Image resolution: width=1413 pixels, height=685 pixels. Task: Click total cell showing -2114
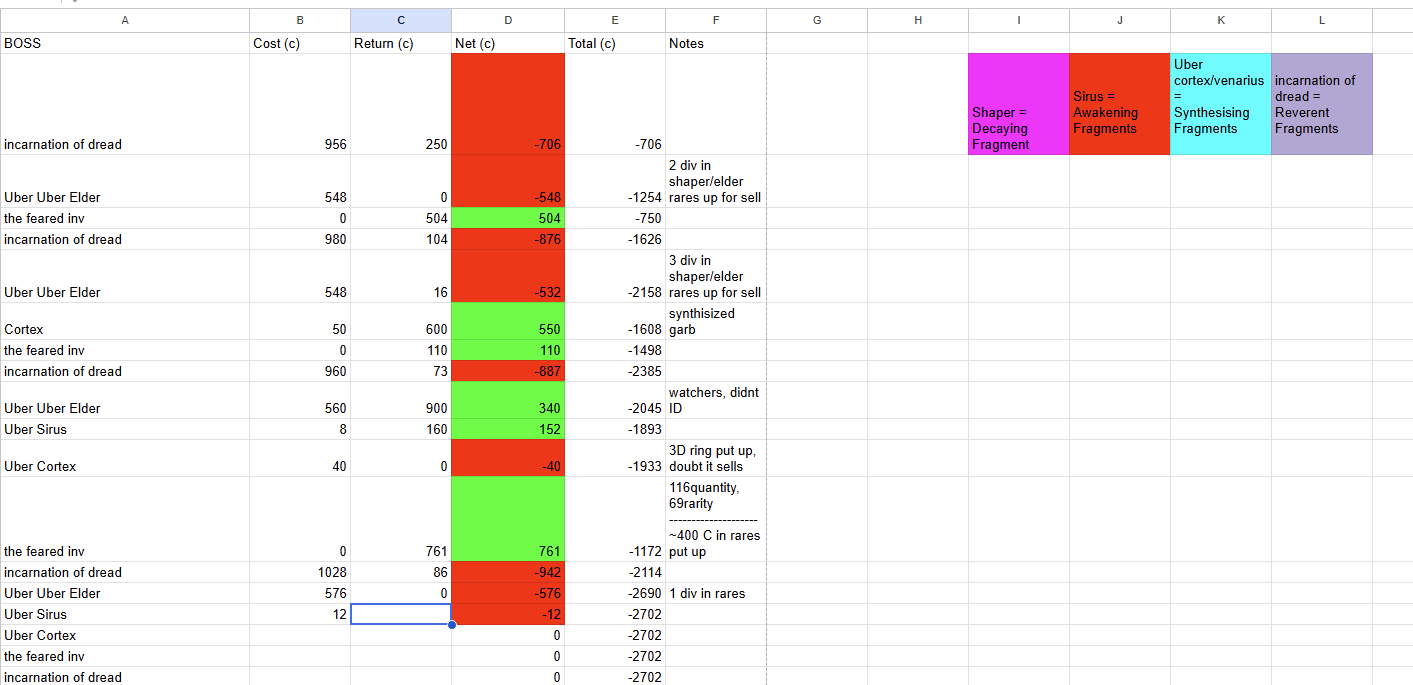(615, 572)
